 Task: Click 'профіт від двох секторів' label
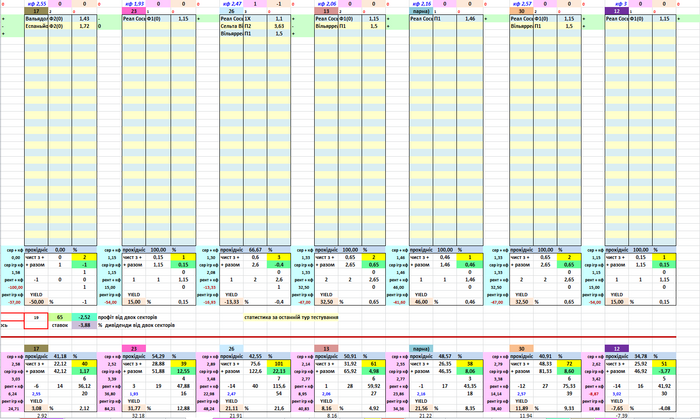click(127, 317)
